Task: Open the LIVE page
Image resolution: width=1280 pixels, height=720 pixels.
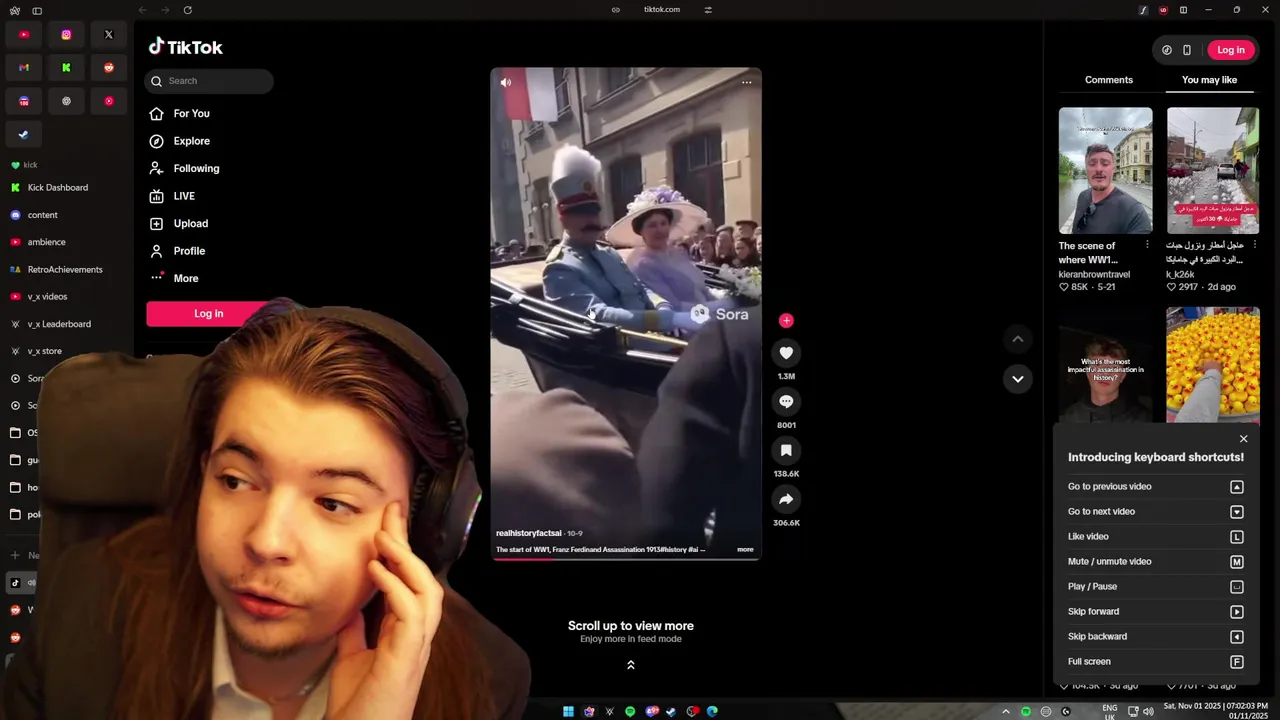Action: pos(172,196)
